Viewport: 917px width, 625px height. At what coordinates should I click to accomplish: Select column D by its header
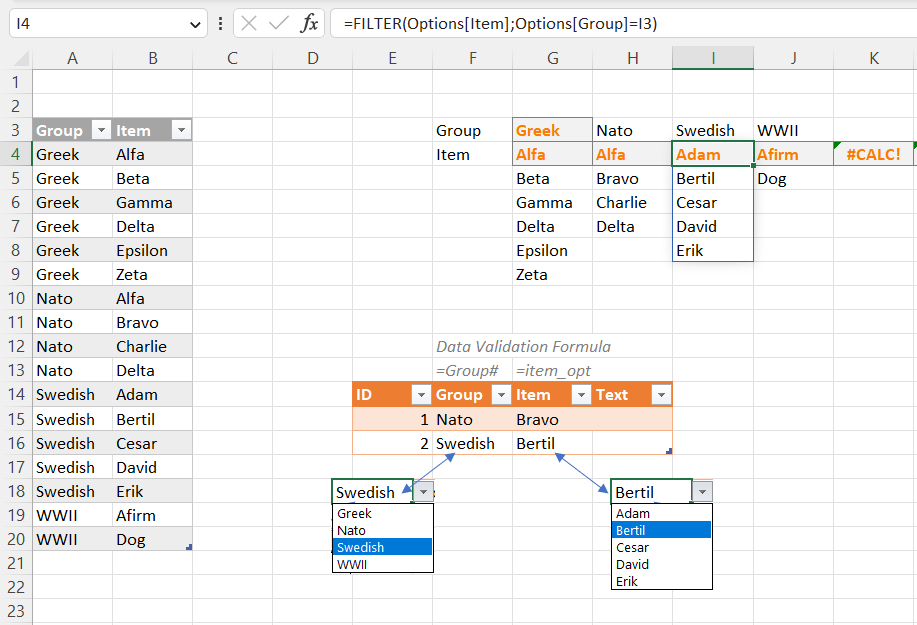click(x=313, y=58)
